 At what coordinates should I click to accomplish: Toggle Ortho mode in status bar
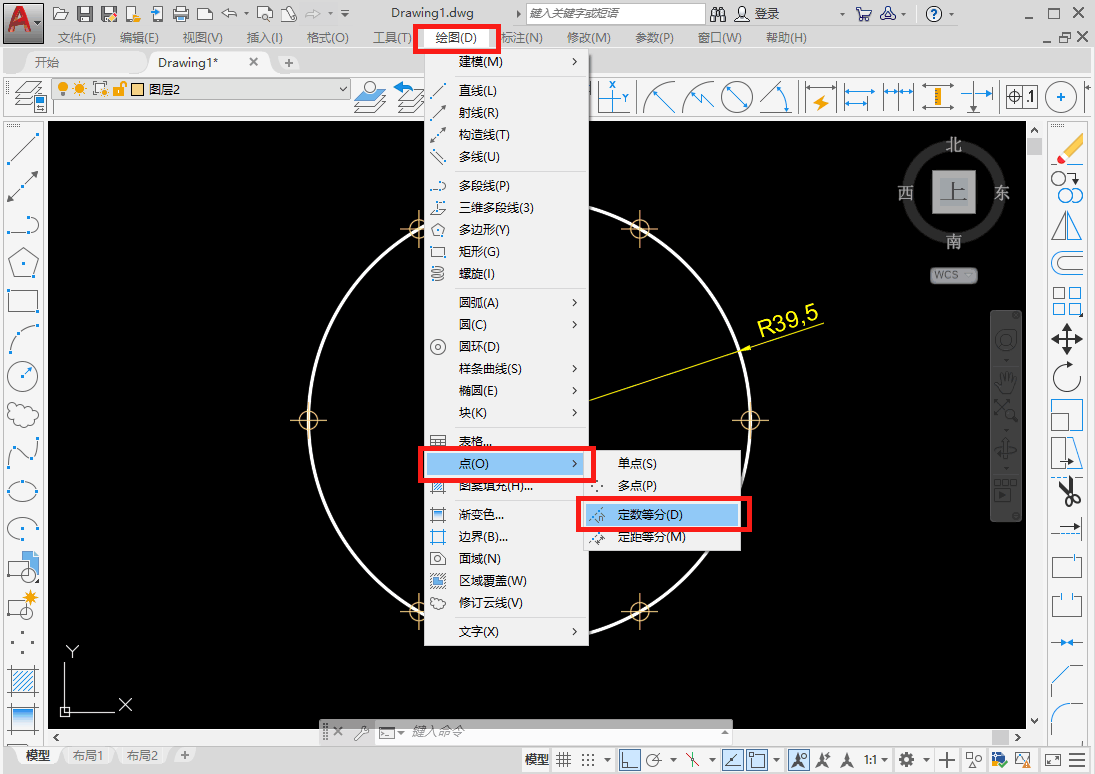tap(629, 760)
